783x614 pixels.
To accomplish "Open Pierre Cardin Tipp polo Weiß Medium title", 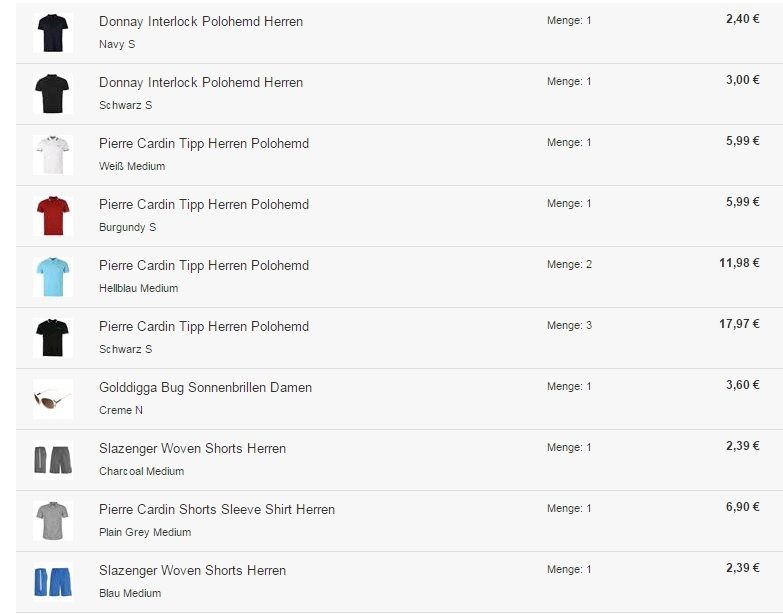I will pos(203,143).
